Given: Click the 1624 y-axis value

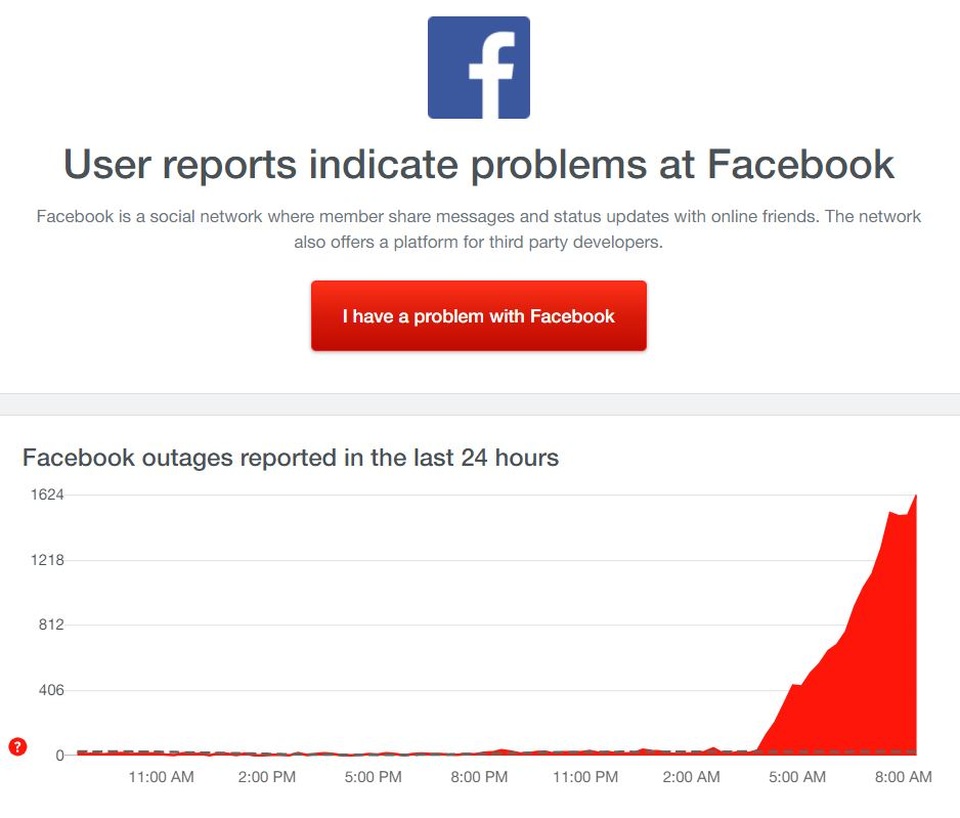Looking at the screenshot, I should pos(47,495).
